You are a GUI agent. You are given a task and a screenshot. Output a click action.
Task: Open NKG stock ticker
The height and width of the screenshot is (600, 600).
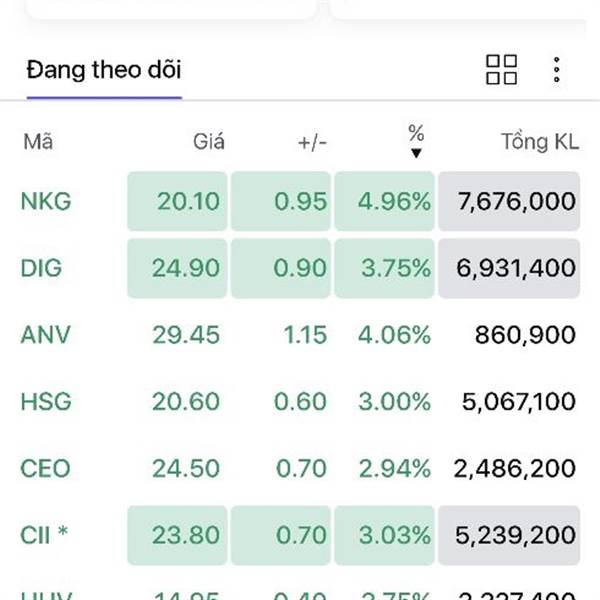coord(46,201)
